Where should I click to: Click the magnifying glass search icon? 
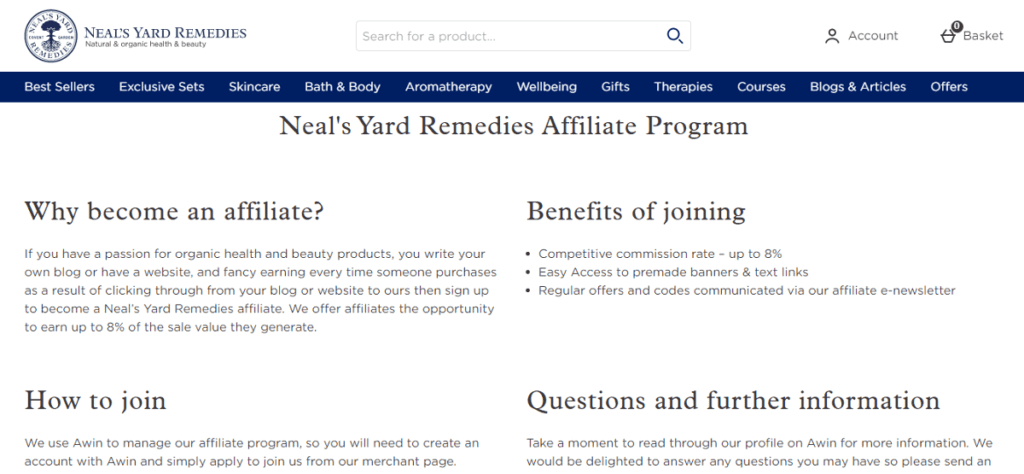(x=675, y=36)
